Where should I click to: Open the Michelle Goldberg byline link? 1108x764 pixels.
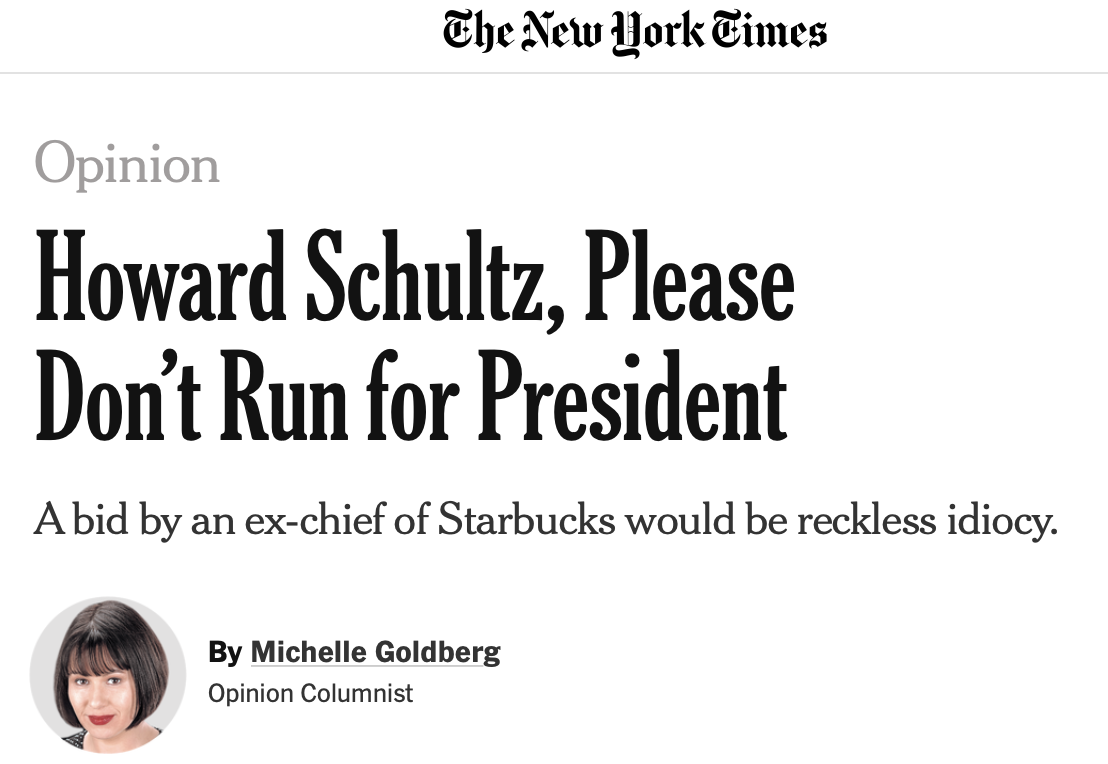pyautogui.click(x=375, y=653)
